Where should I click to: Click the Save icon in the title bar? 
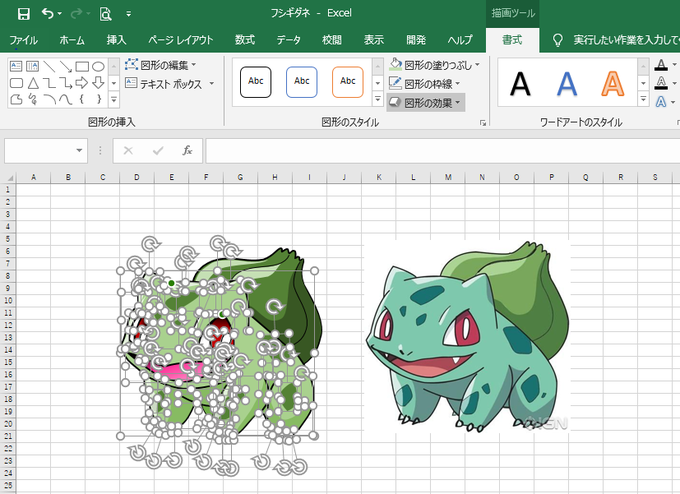coord(23,13)
